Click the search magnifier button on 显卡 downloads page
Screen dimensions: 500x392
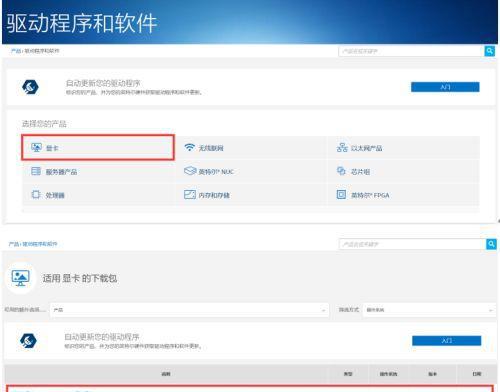(491, 244)
